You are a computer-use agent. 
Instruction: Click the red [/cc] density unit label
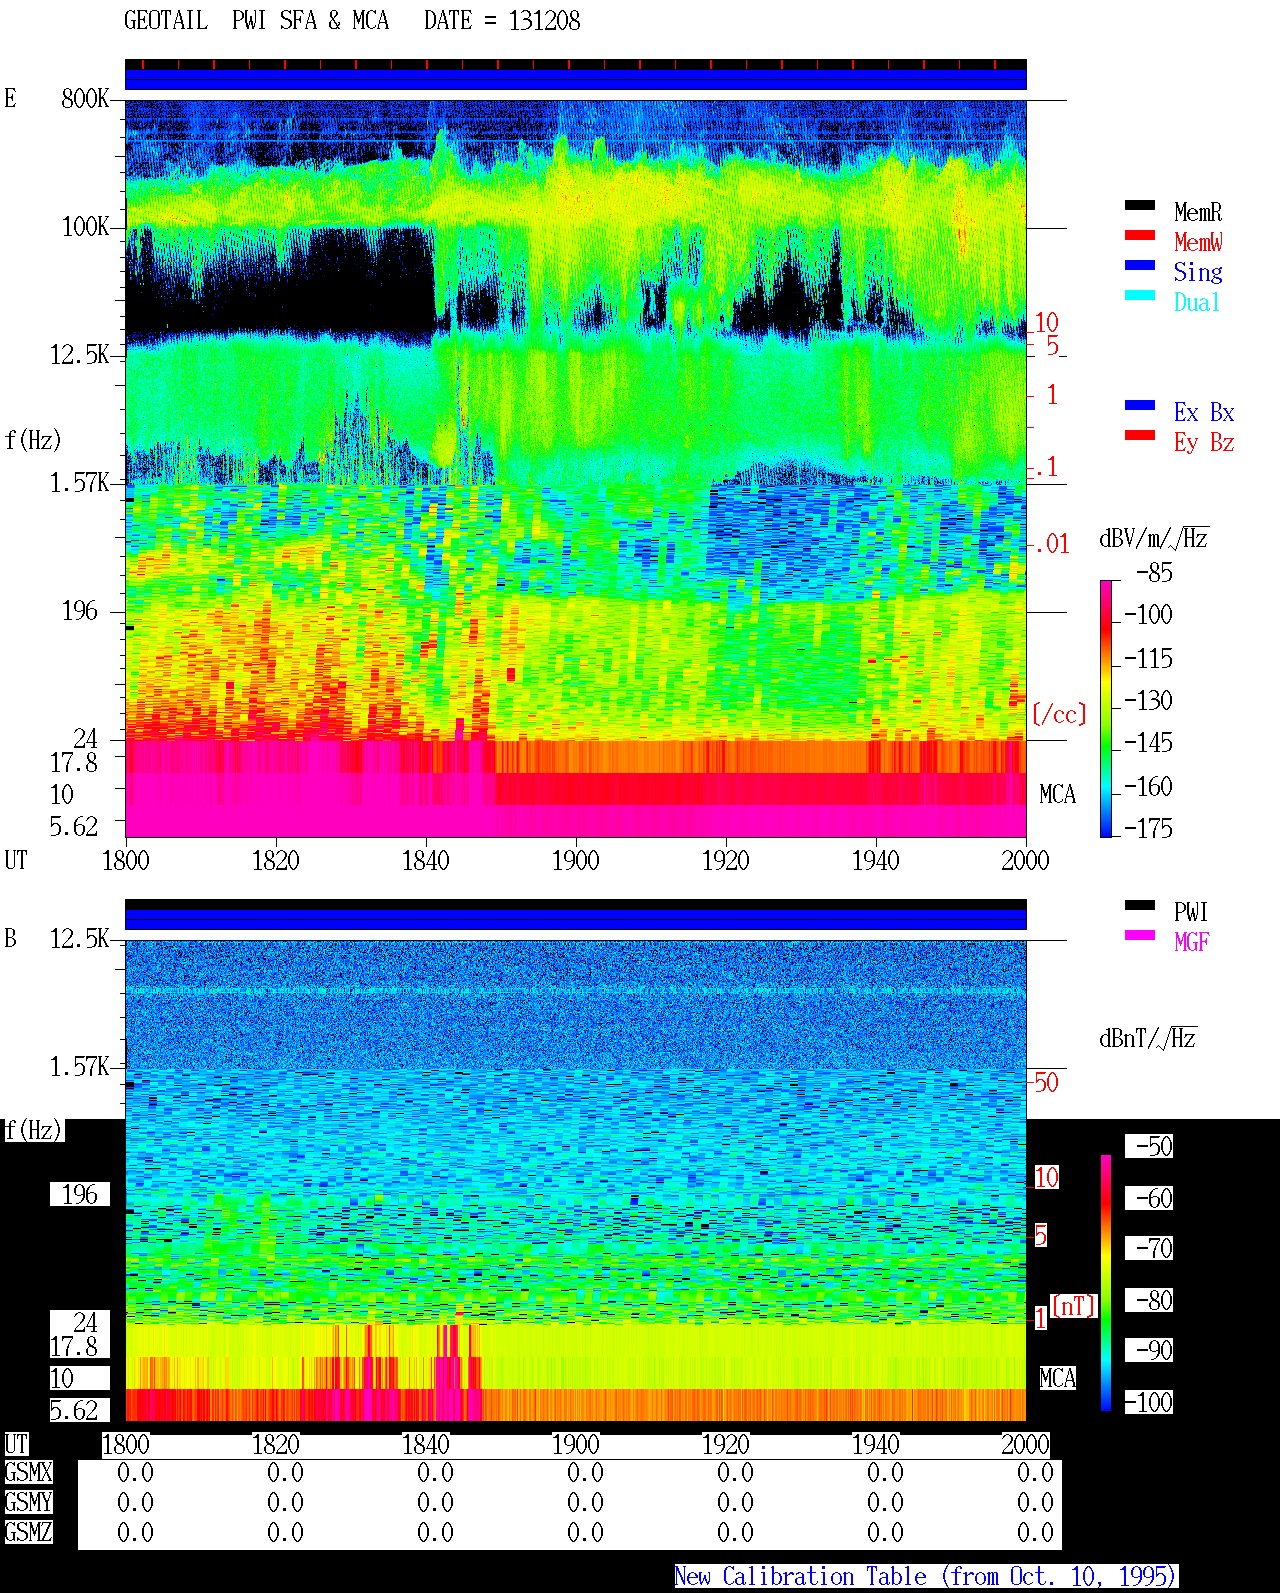coord(1059,714)
